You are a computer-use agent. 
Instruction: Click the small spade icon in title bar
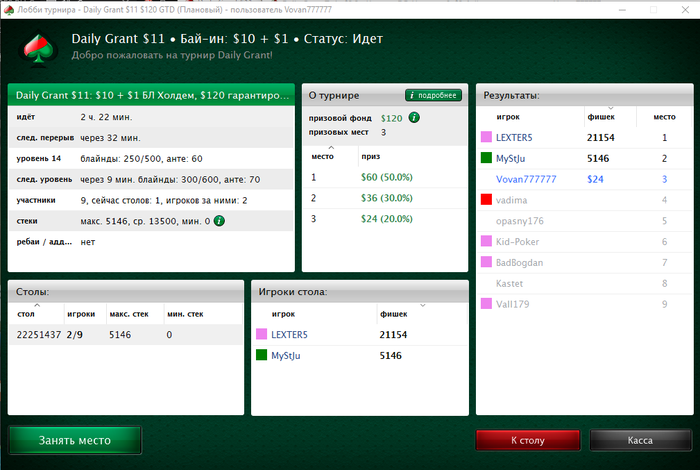click(8, 9)
